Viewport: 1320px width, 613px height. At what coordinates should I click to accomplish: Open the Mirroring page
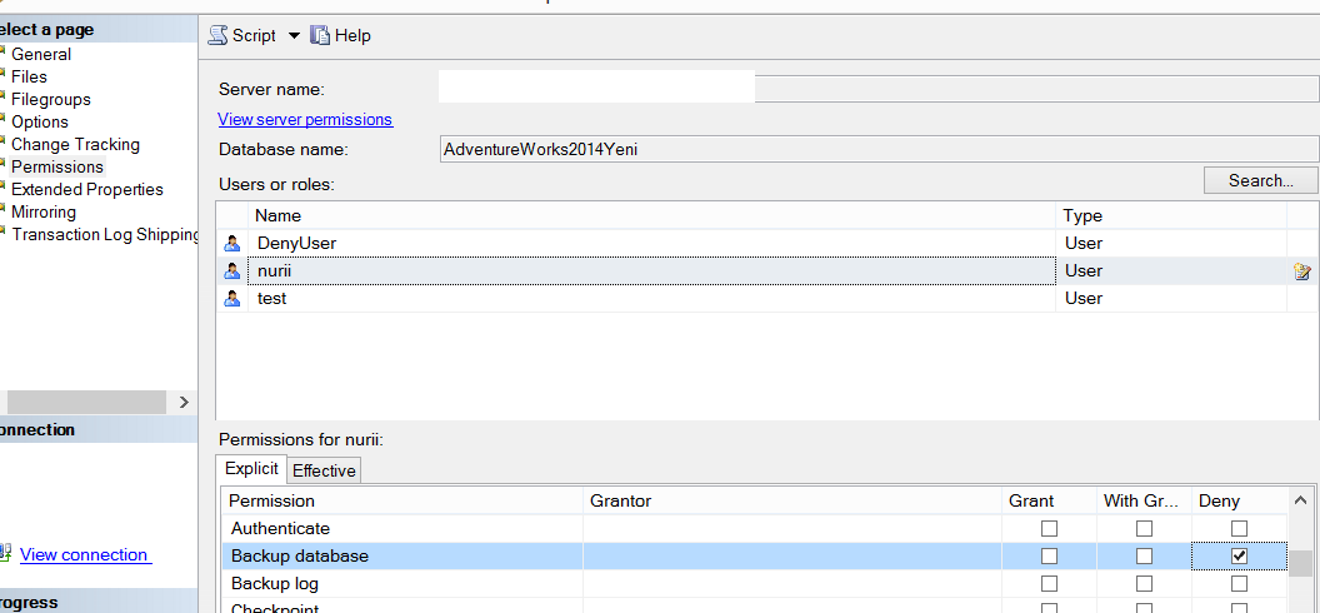click(43, 212)
